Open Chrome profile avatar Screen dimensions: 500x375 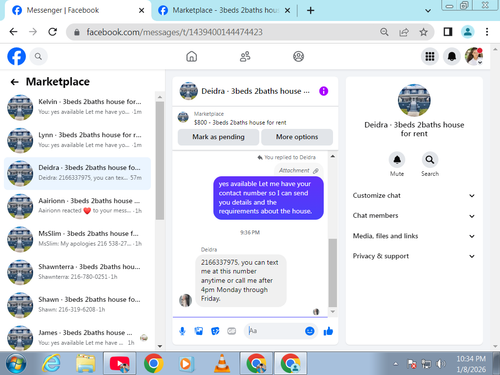tap(468, 32)
